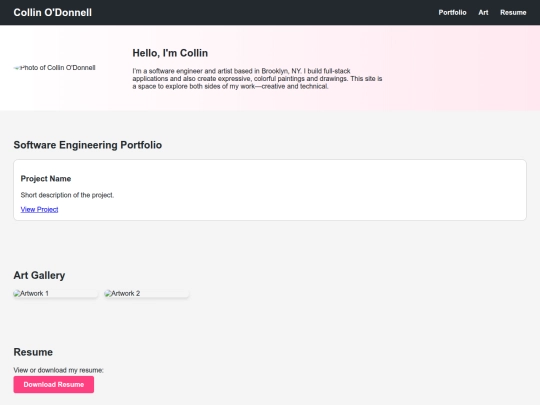
Task: Open the Artwork 1 gallery thumbnail
Action: (55, 293)
